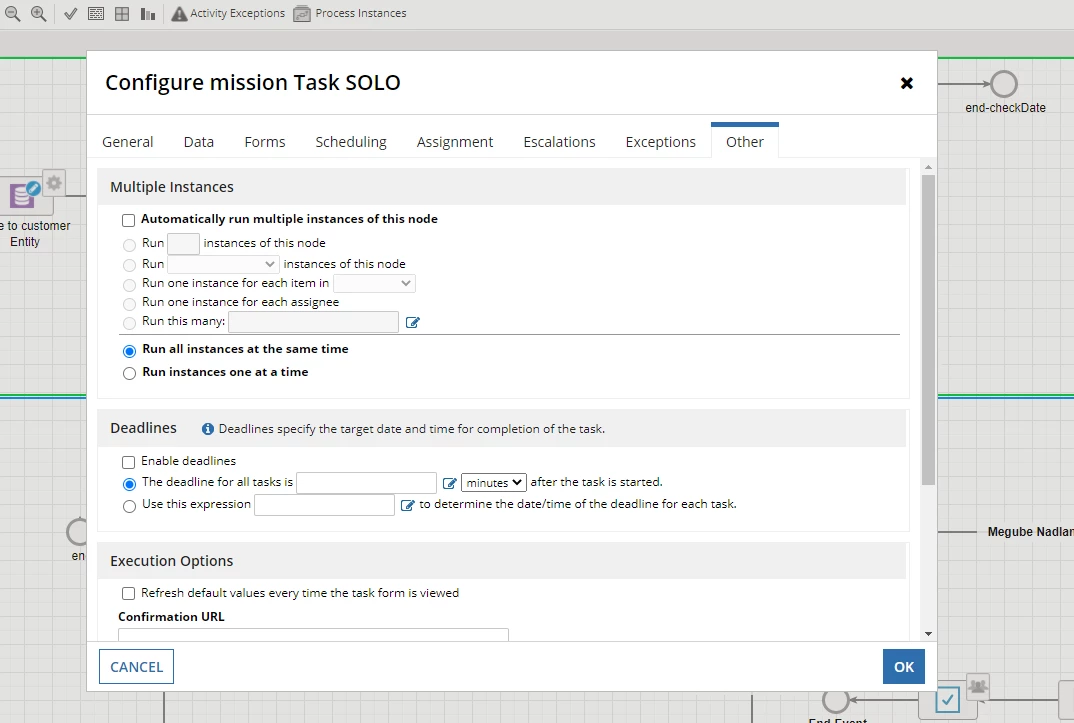Open the Run instances count dropdown
This screenshot has width=1074, height=723.
(x=223, y=264)
